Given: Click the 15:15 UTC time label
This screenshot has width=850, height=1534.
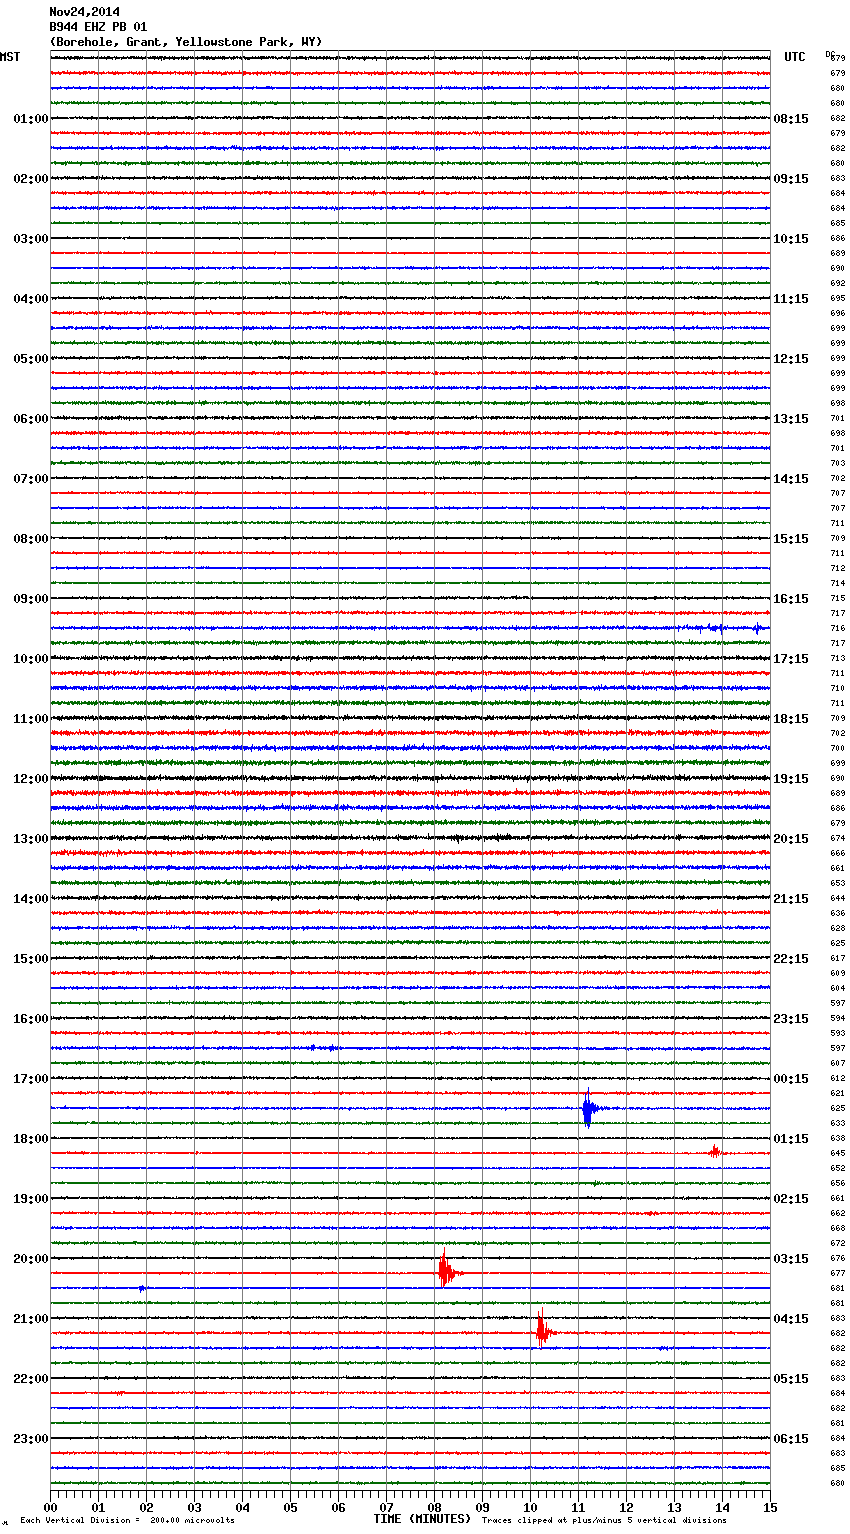Looking at the screenshot, I should (x=791, y=539).
